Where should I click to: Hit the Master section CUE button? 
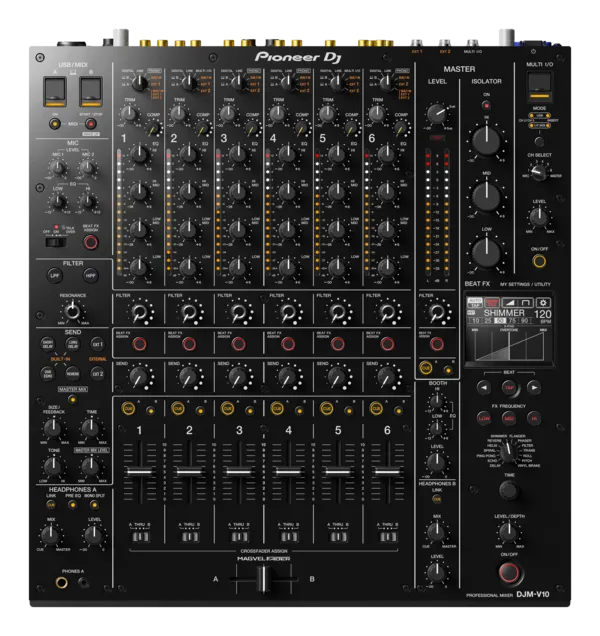point(426,368)
